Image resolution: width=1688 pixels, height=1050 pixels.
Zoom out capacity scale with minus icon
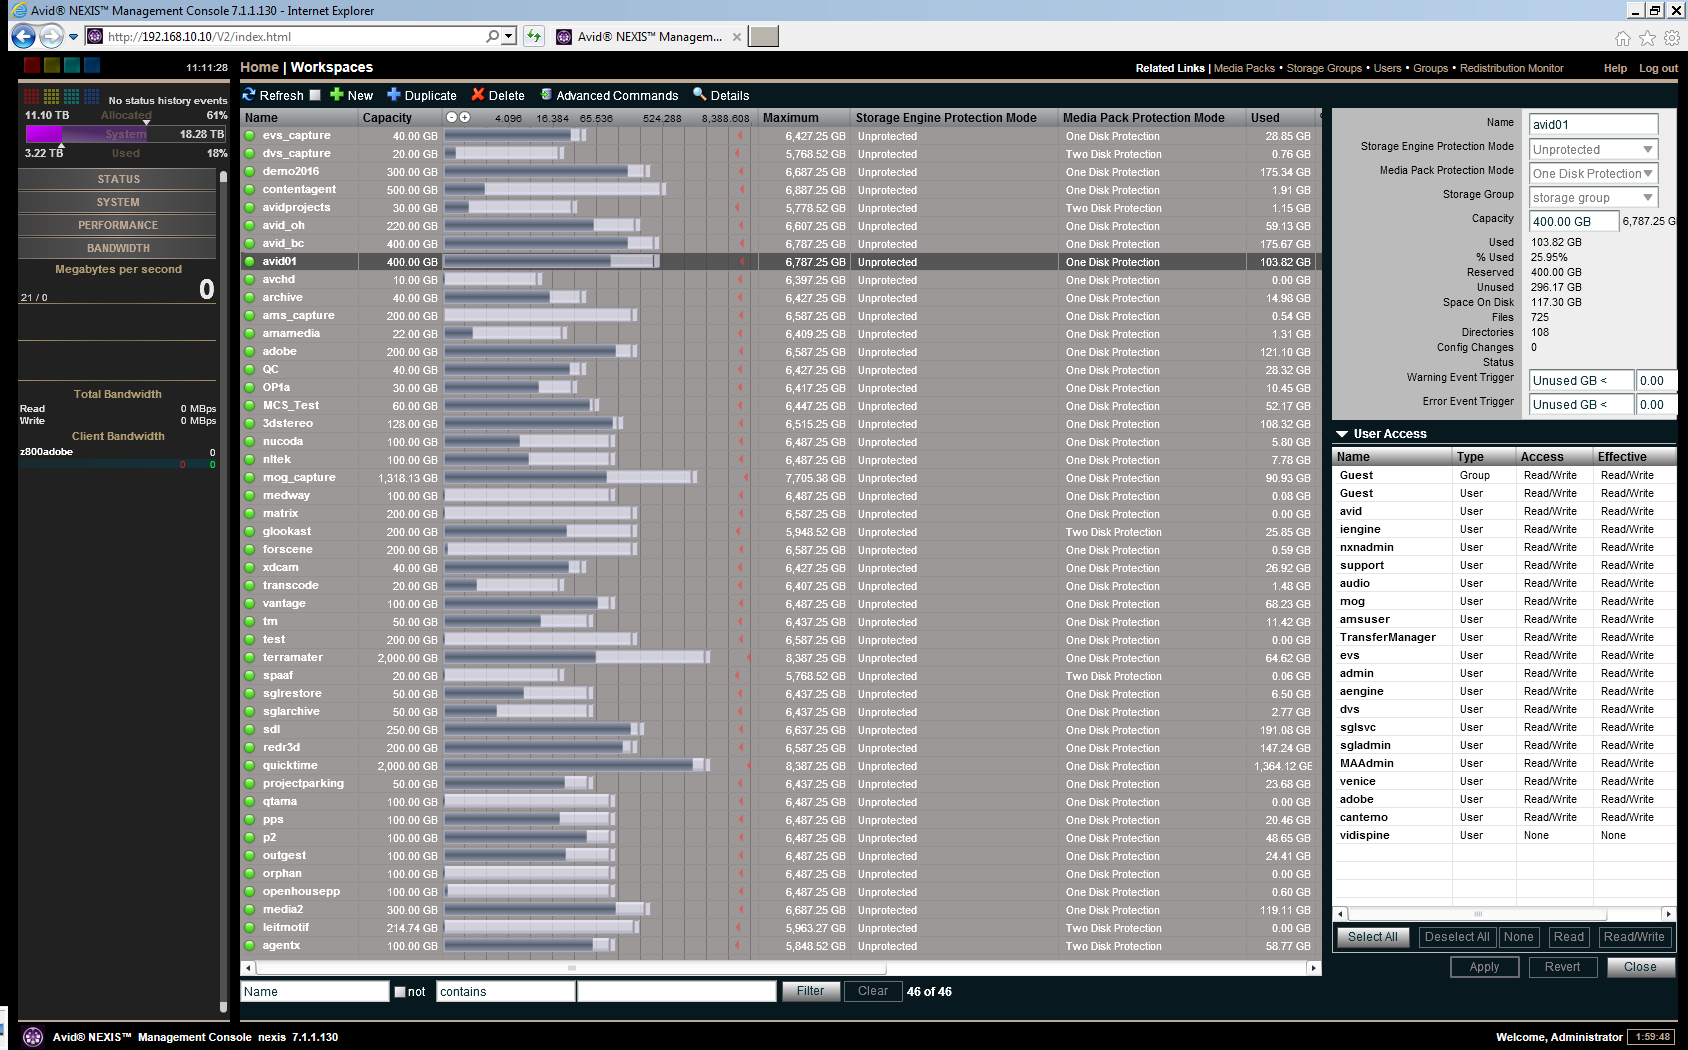pos(452,117)
